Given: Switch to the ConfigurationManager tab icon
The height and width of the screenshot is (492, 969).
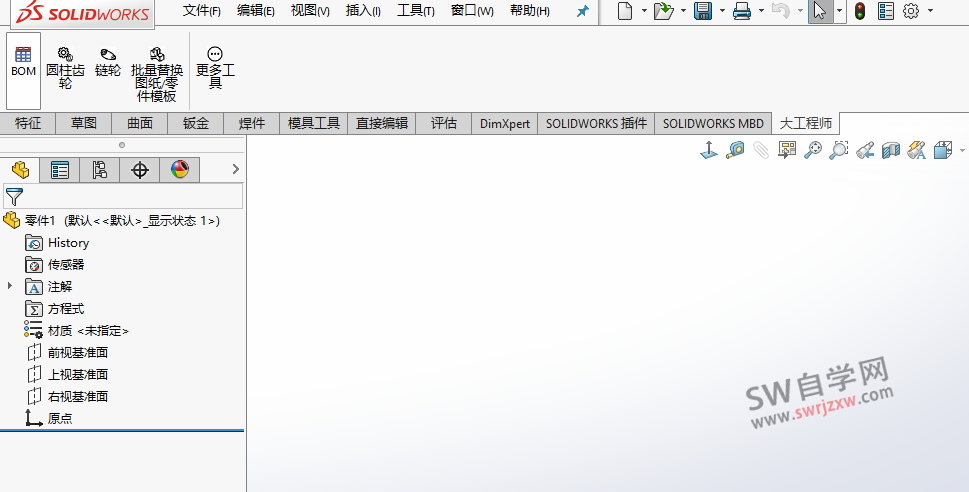Looking at the screenshot, I should click(99, 170).
